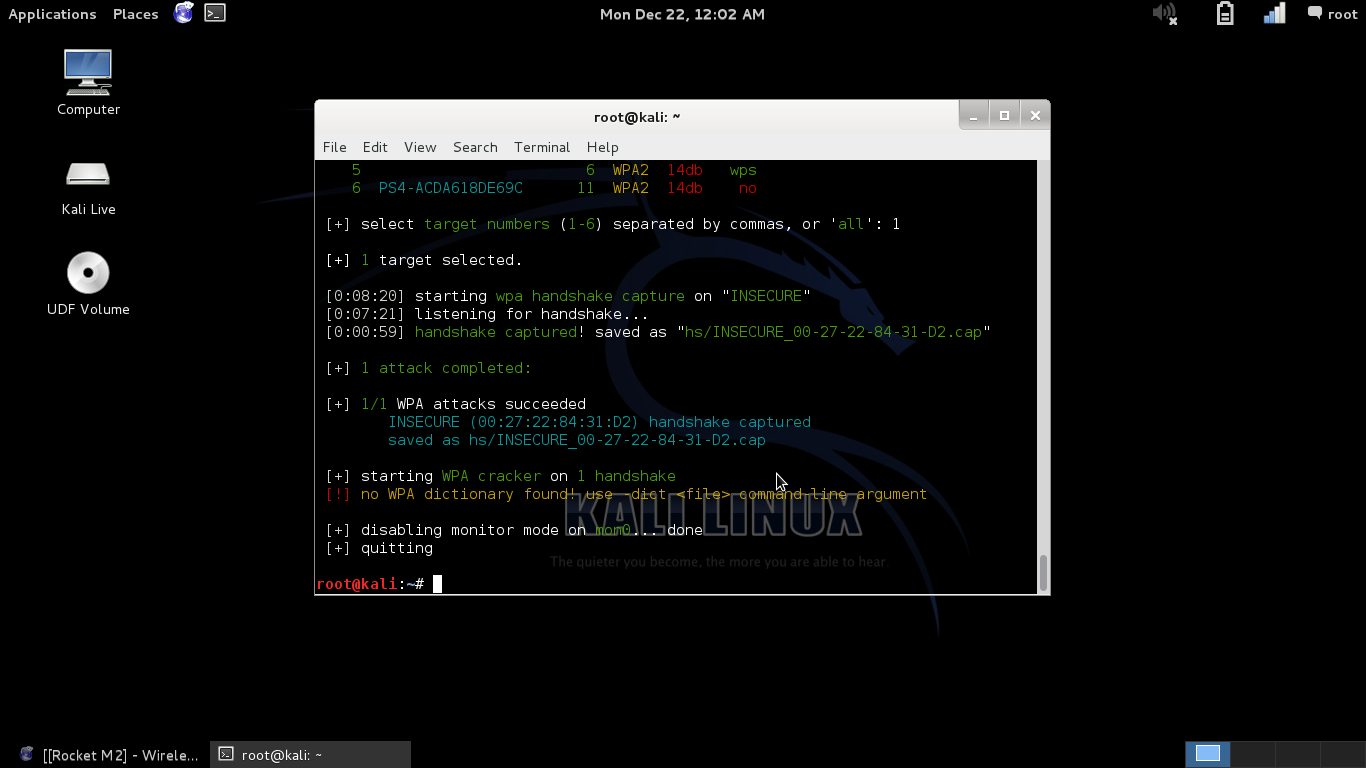Click "no WPA dictionary found!" warning
Viewport: 1366px width, 768px height.
point(468,494)
